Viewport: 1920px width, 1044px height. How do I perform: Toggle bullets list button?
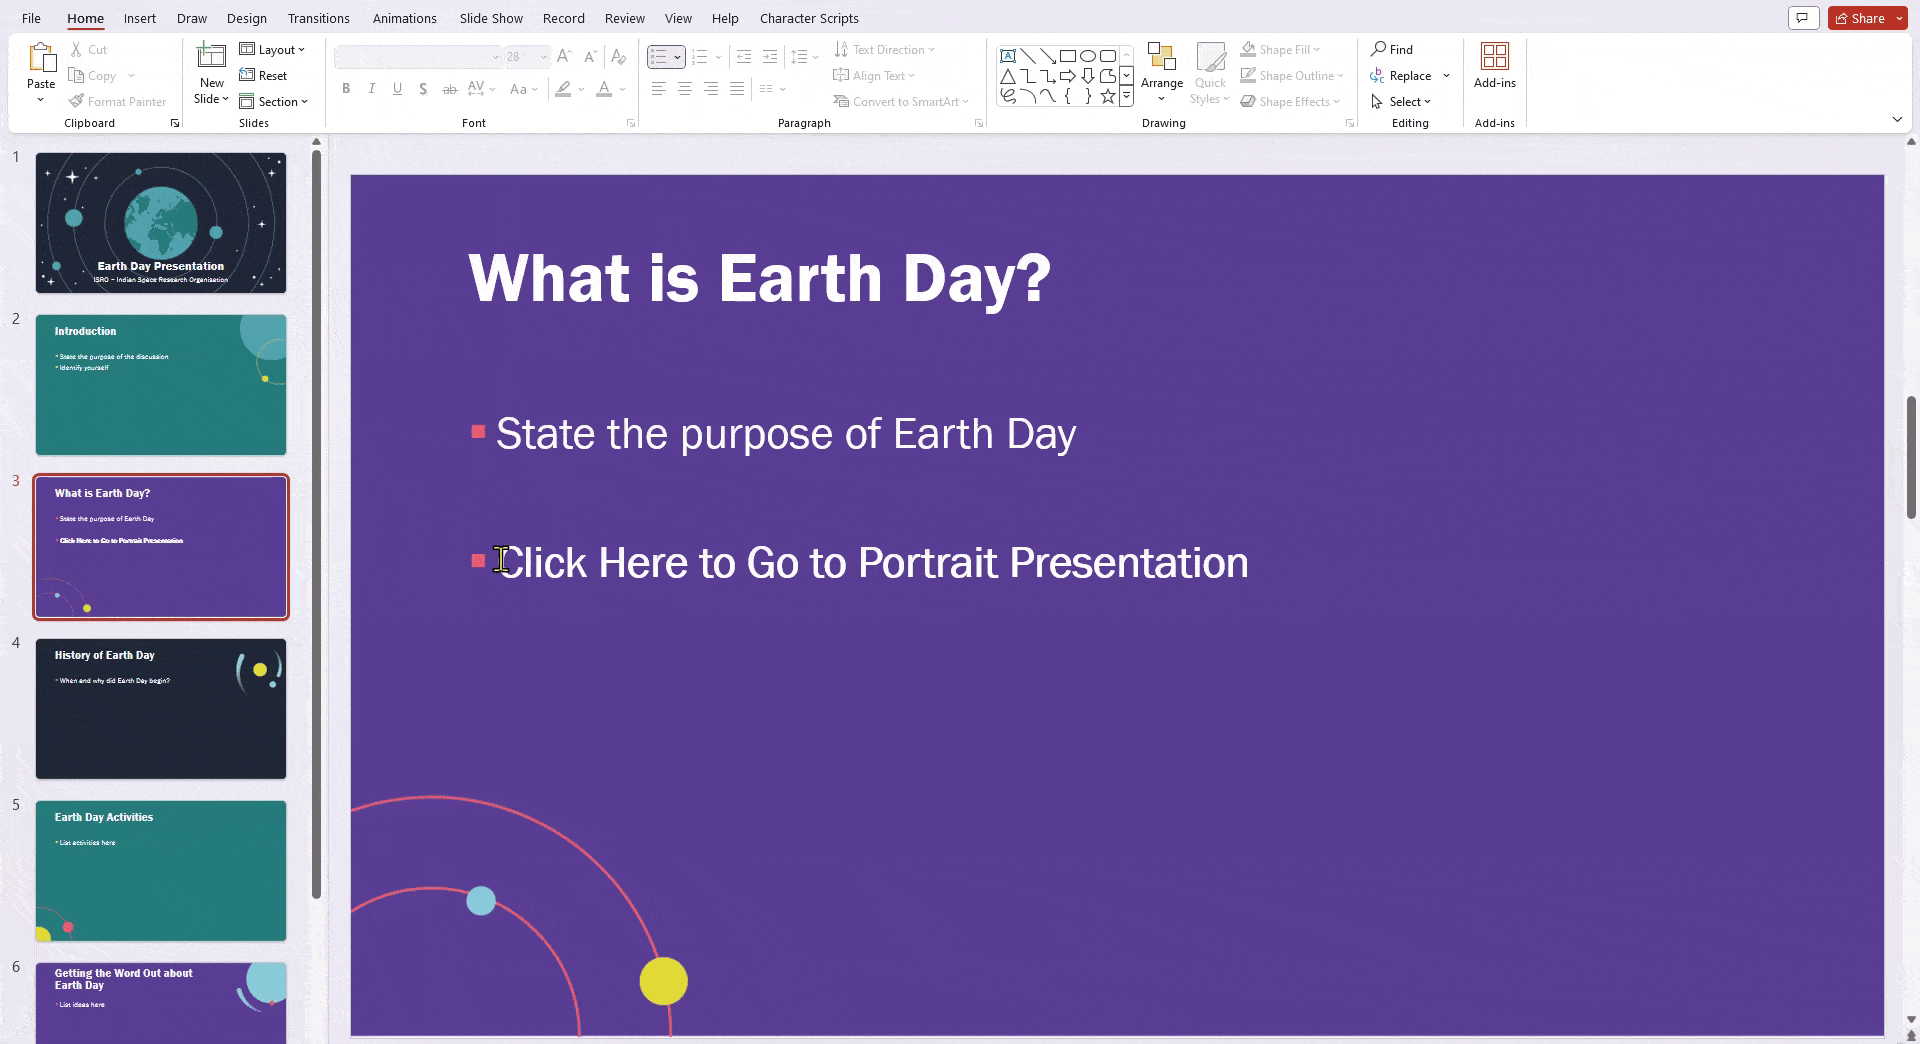coord(658,57)
